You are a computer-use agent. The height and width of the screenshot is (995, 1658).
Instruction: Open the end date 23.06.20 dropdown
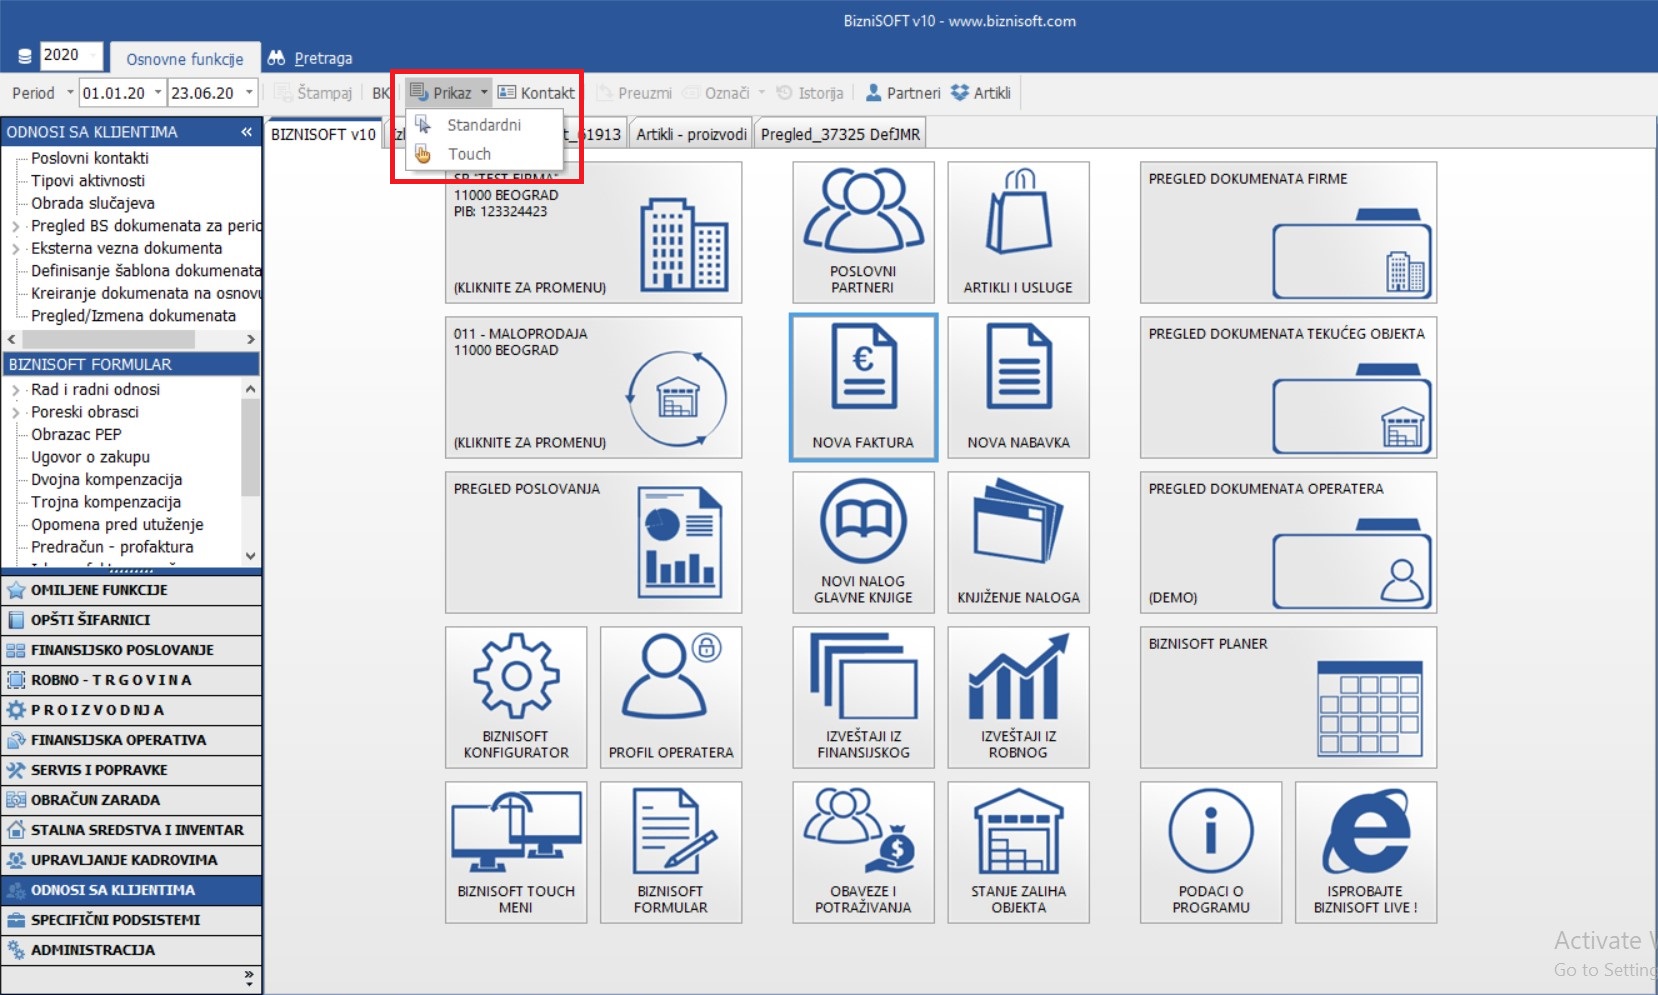coord(249,93)
